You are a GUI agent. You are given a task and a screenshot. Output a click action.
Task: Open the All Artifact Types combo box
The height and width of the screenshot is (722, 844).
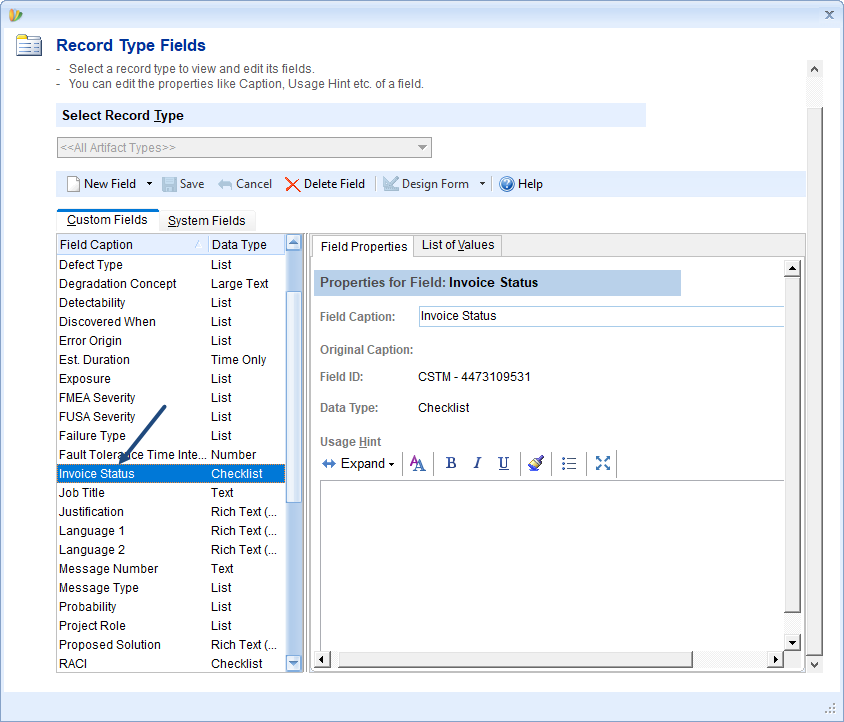click(244, 148)
